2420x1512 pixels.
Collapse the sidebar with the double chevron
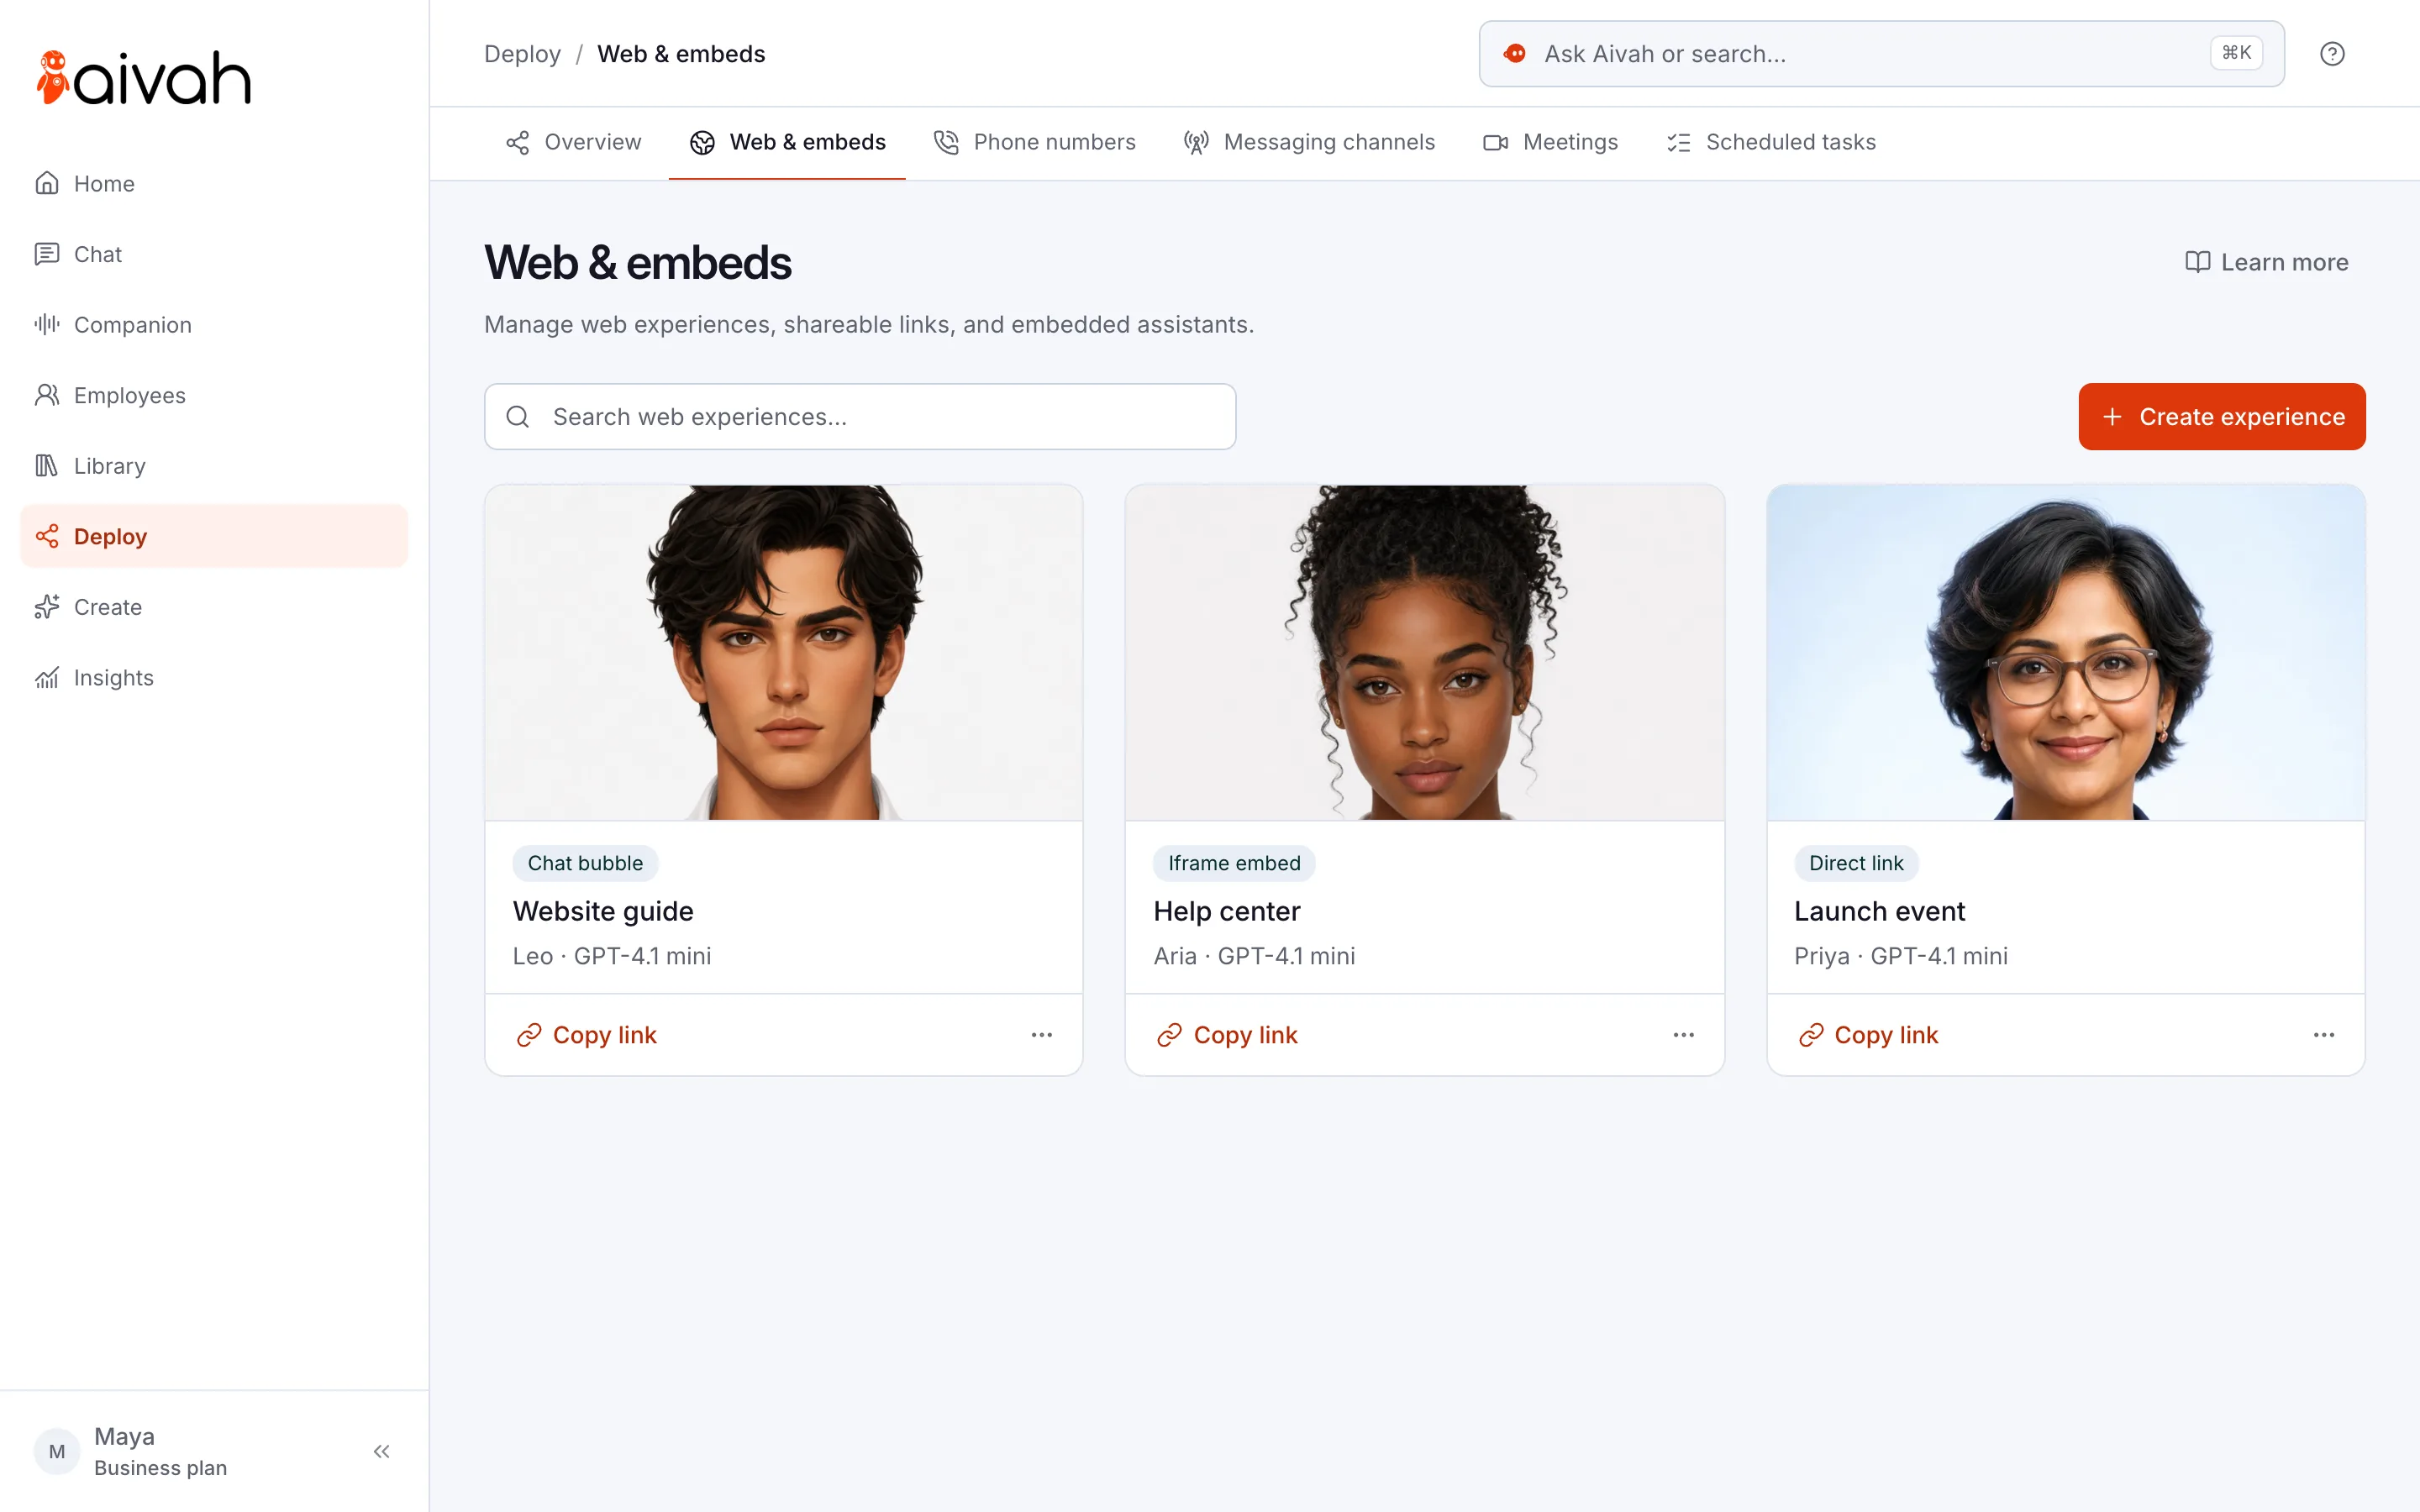[x=381, y=1451]
